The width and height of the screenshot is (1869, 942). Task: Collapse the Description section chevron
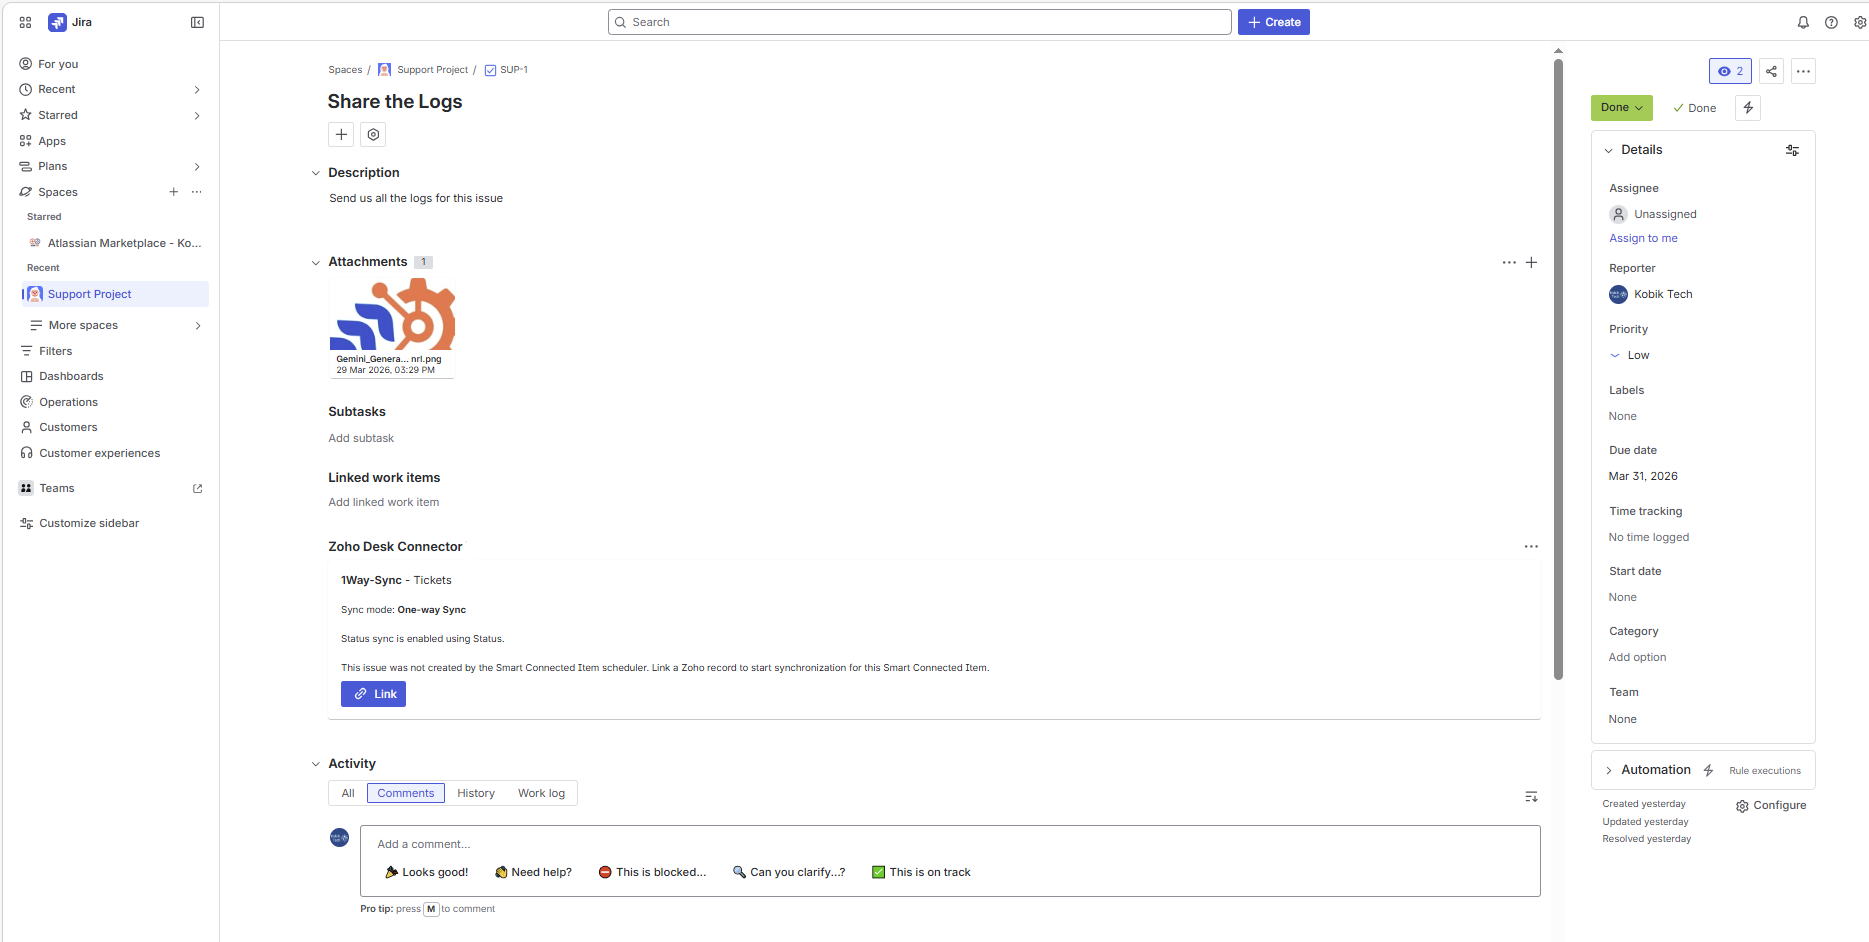pos(315,172)
